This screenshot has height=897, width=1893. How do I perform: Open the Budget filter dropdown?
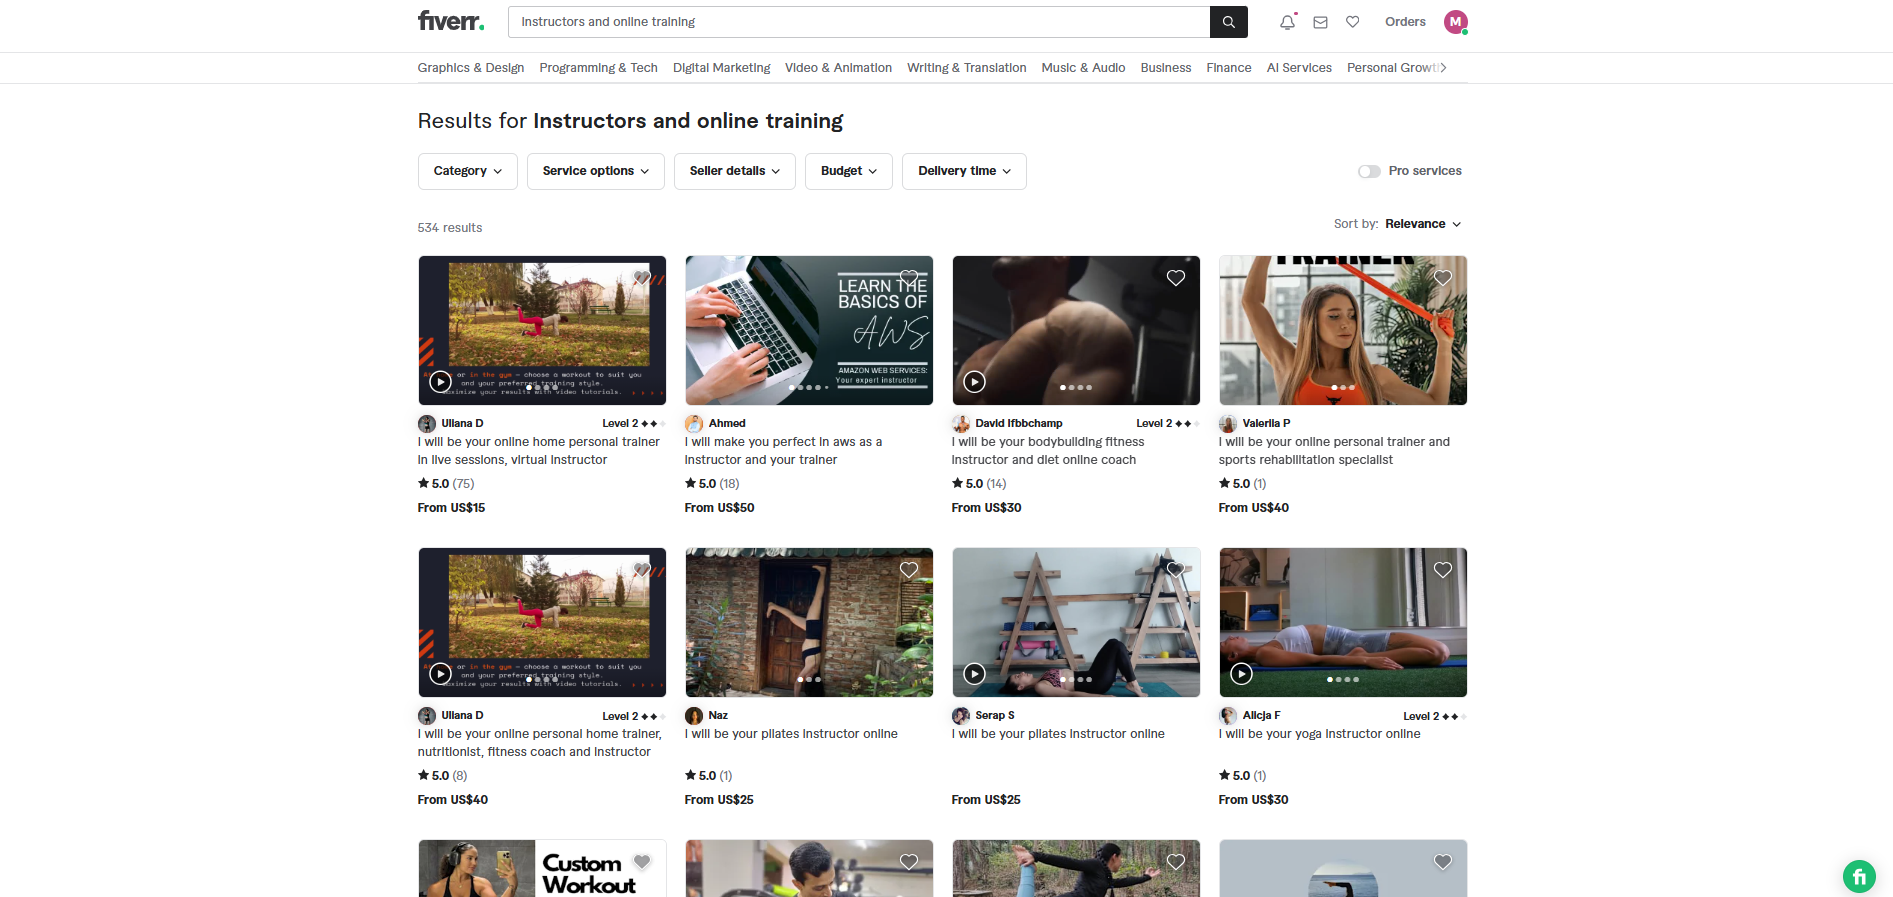point(849,171)
